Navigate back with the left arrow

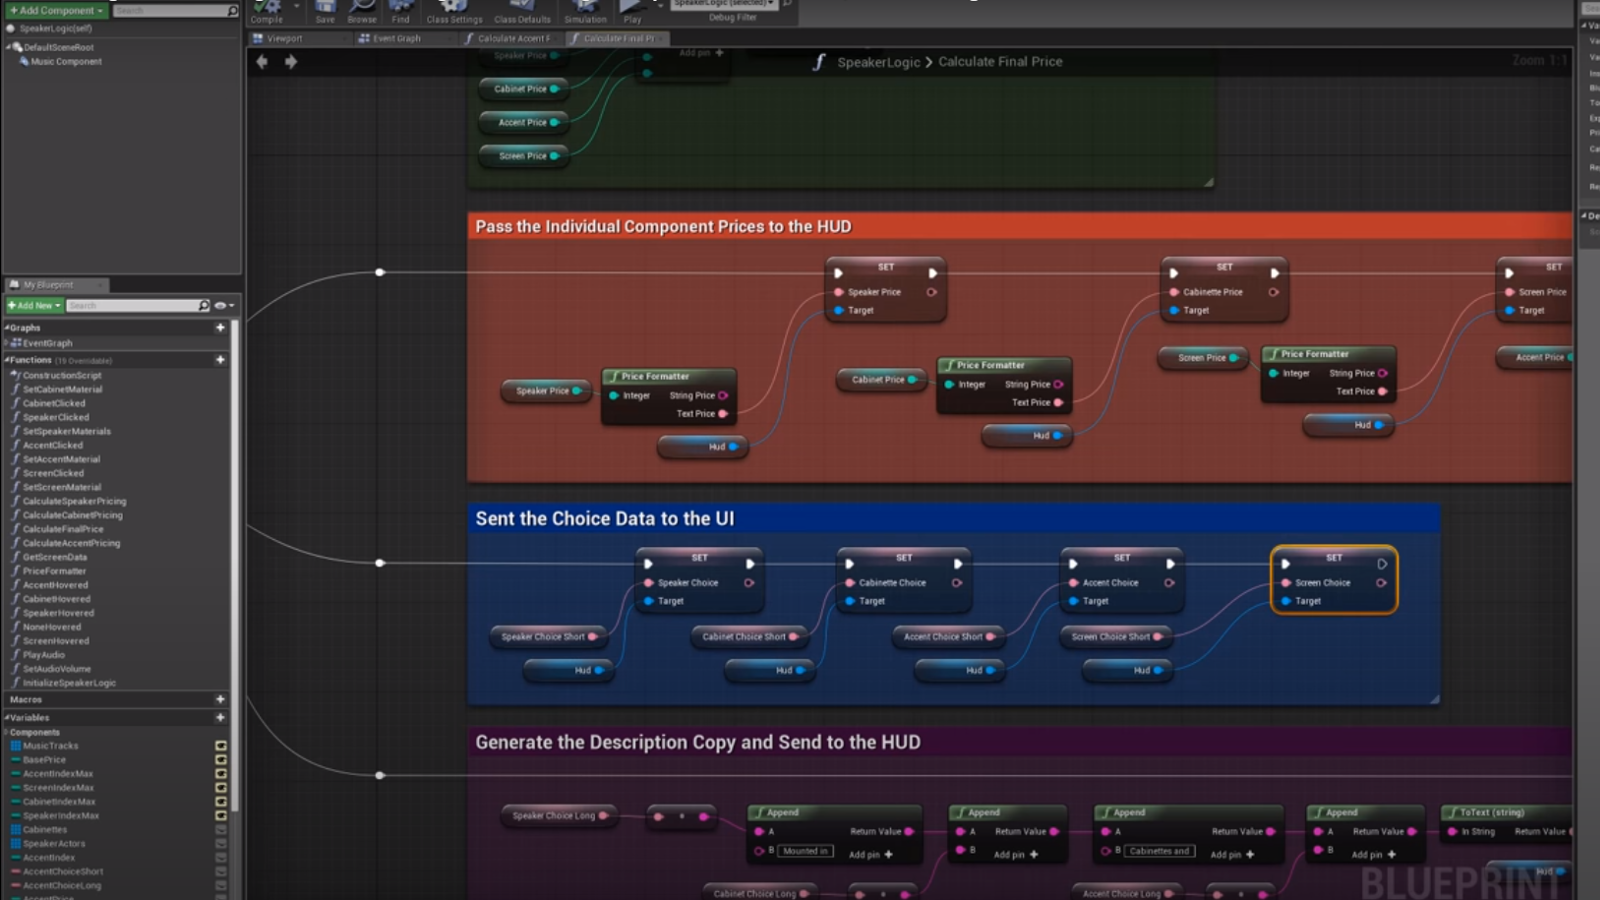[262, 62]
